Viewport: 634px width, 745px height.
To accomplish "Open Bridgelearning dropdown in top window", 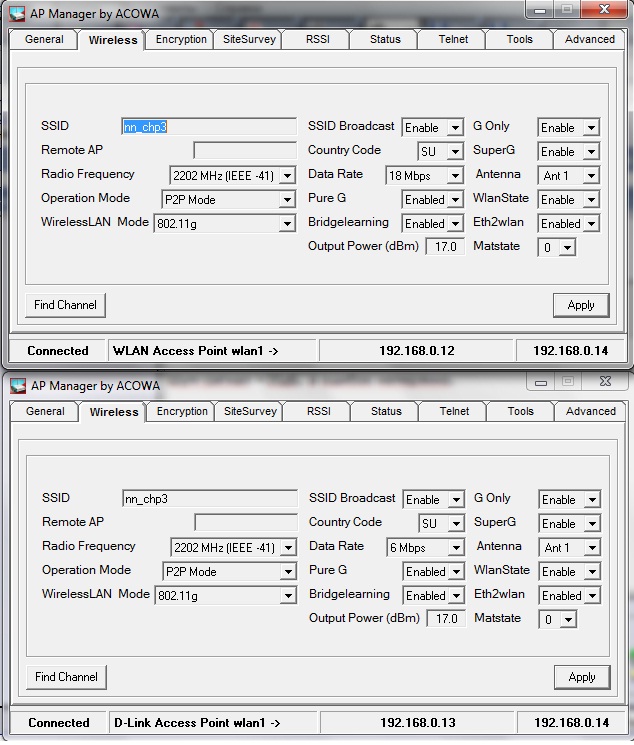I will pos(432,223).
